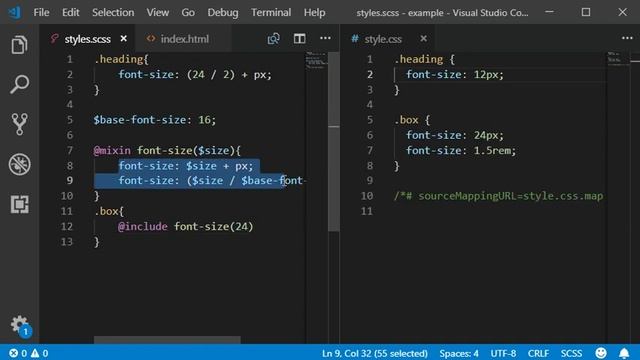The height and width of the screenshot is (360, 640).
Task: Click font-size: 1.5rem; in style.css
Action: (461, 150)
